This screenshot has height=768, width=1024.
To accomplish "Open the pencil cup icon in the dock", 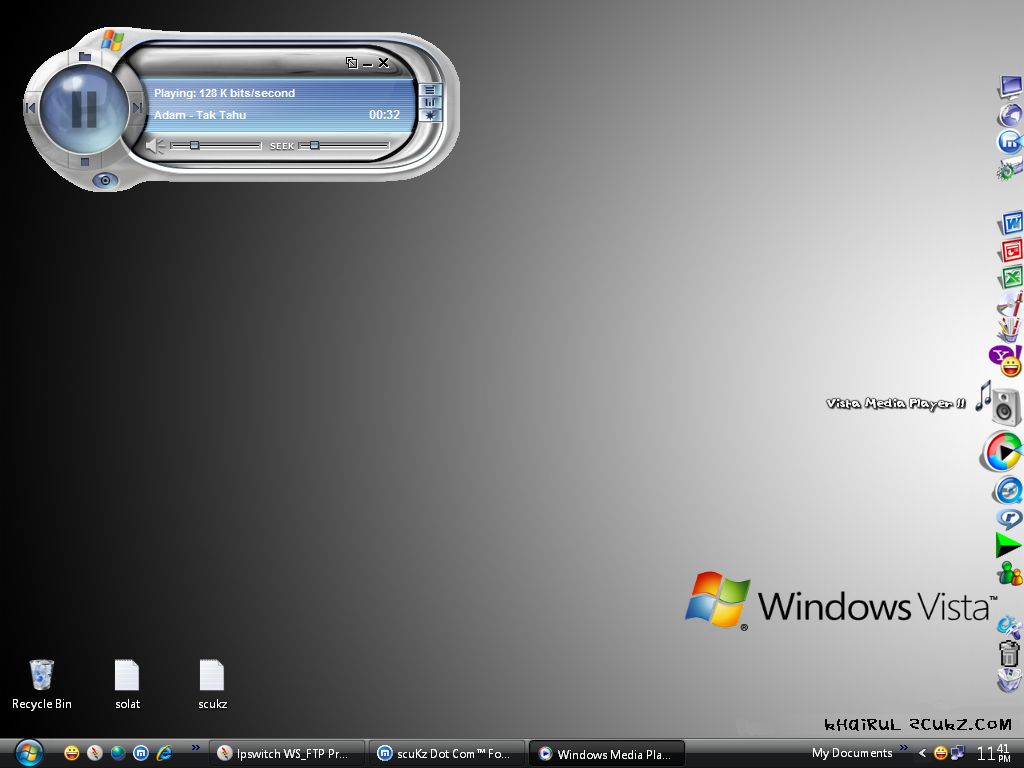I will tap(1010, 329).
